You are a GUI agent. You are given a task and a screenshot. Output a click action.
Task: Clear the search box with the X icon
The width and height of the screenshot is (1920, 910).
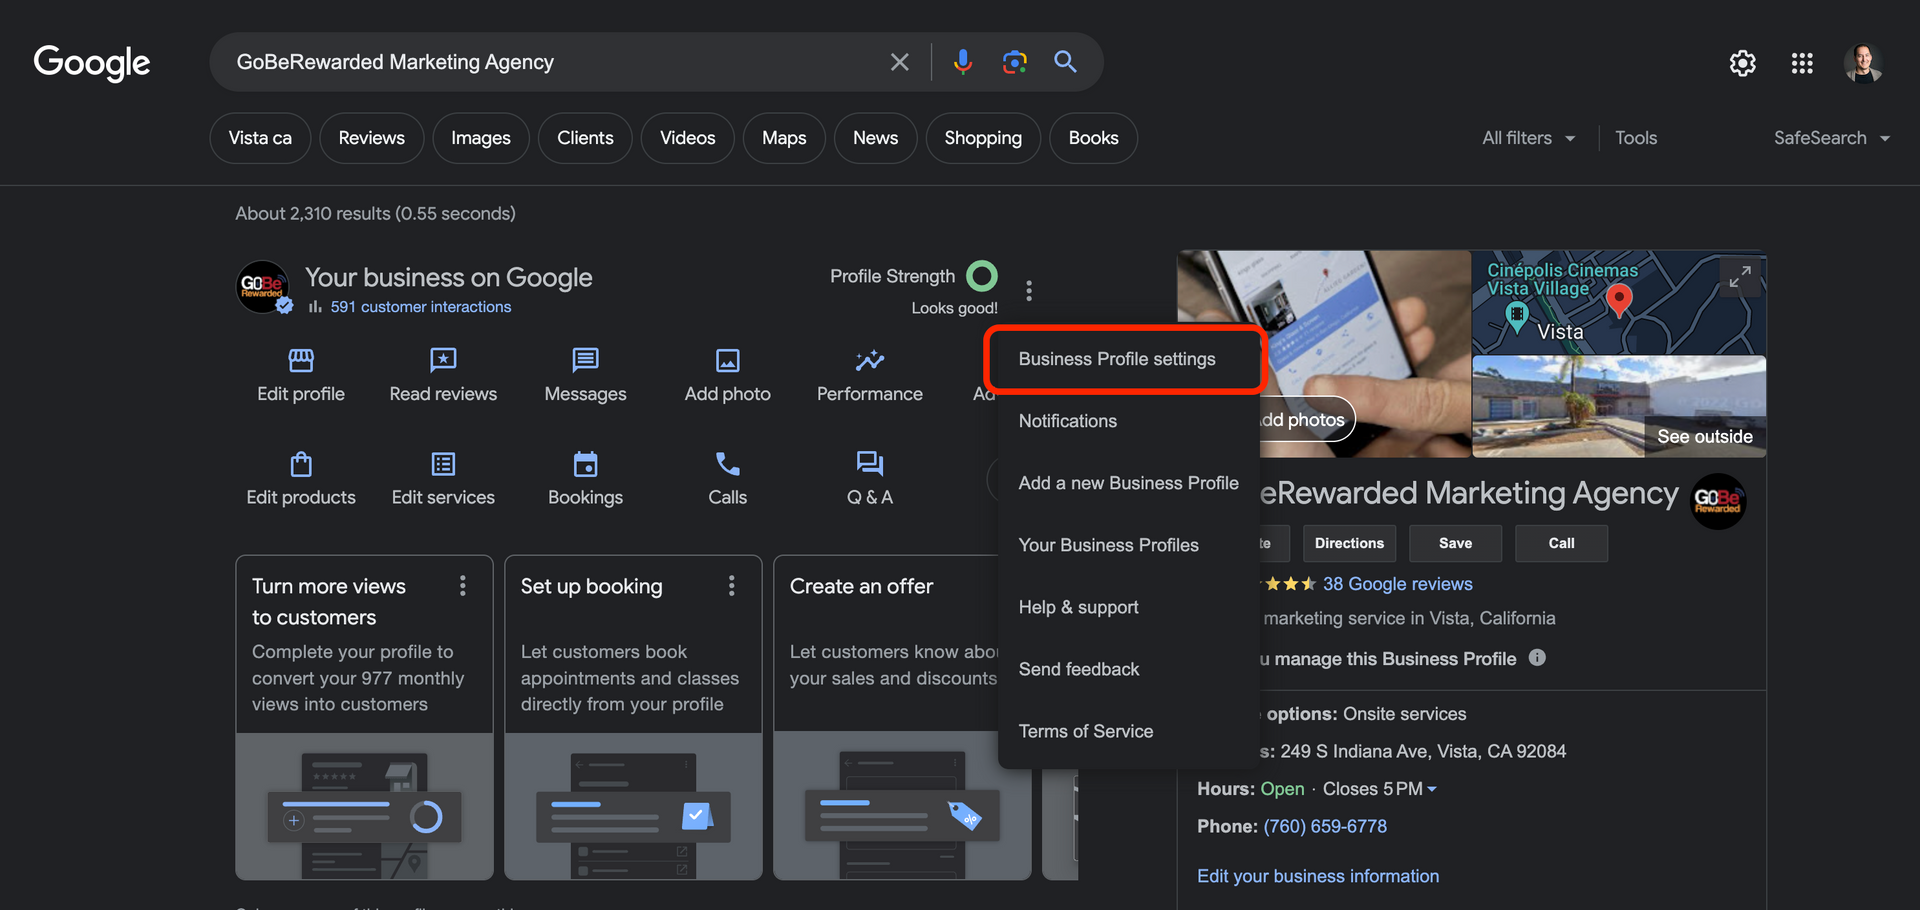point(899,62)
